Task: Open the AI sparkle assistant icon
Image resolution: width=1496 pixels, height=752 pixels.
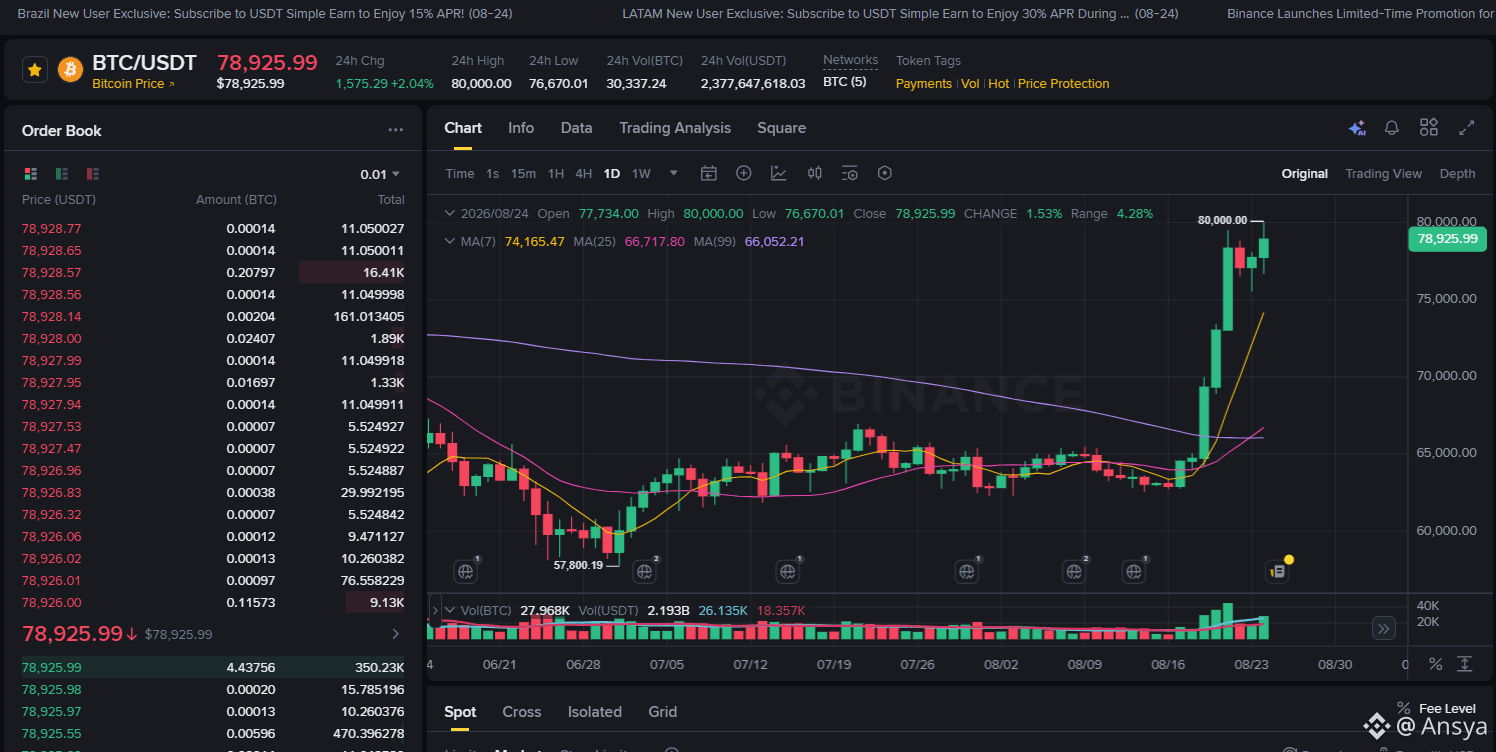Action: pos(1357,128)
